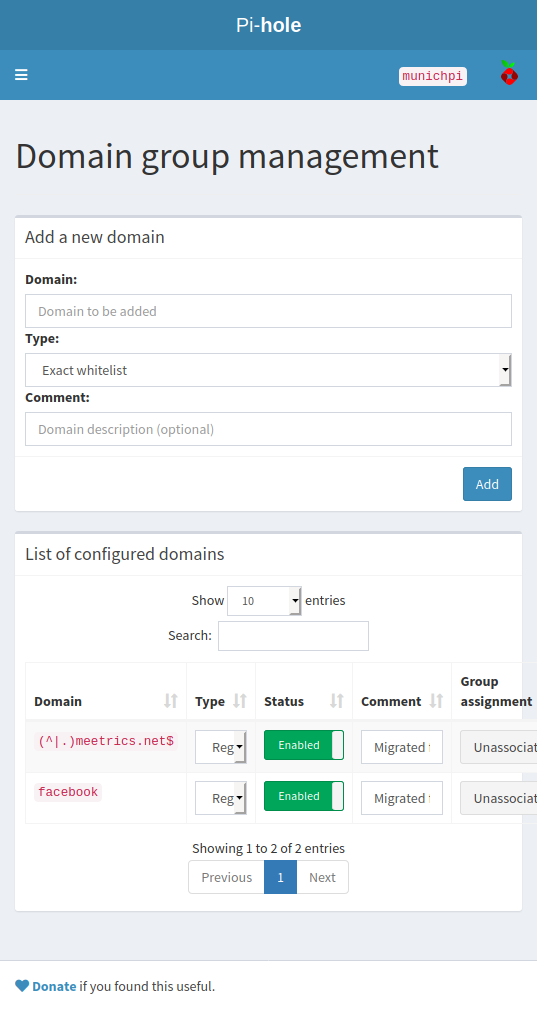Toggle Enabled status for meetrics.net regex
The height and width of the screenshot is (1011, 537).
click(304, 745)
